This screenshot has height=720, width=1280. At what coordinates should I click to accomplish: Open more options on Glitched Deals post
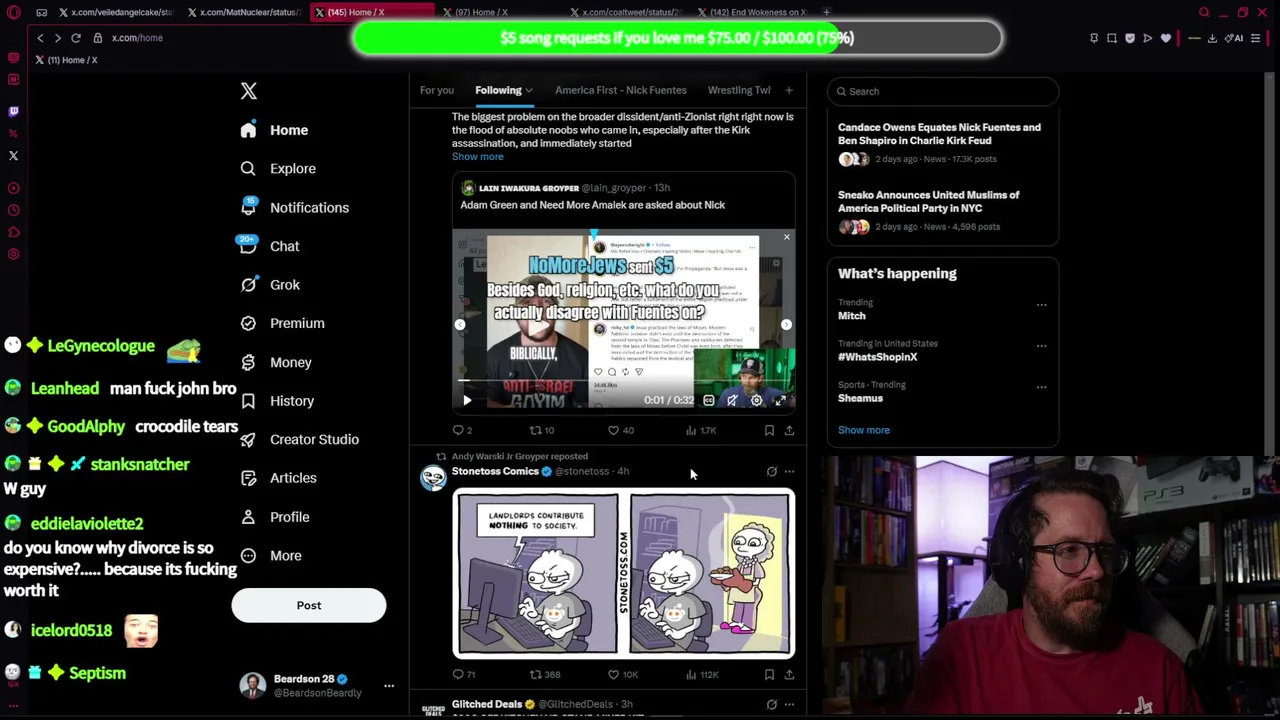point(789,705)
